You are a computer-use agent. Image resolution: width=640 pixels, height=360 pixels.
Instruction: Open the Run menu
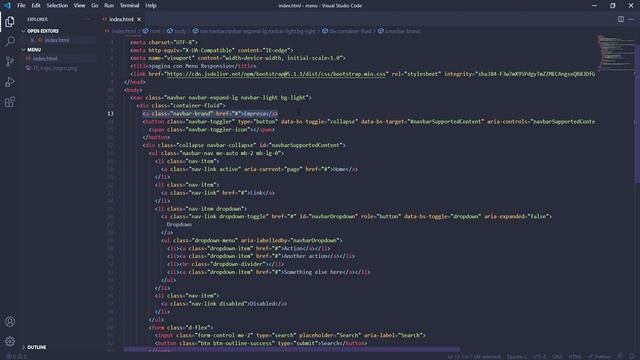coord(109,6)
